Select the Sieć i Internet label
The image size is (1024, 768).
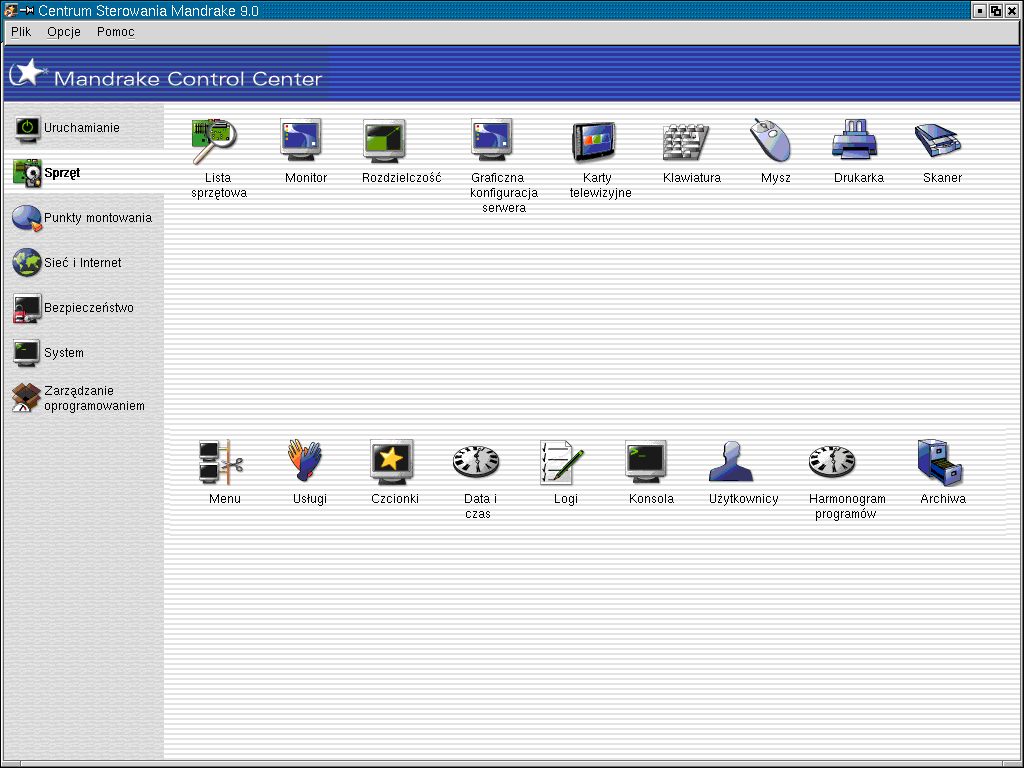click(x=82, y=263)
